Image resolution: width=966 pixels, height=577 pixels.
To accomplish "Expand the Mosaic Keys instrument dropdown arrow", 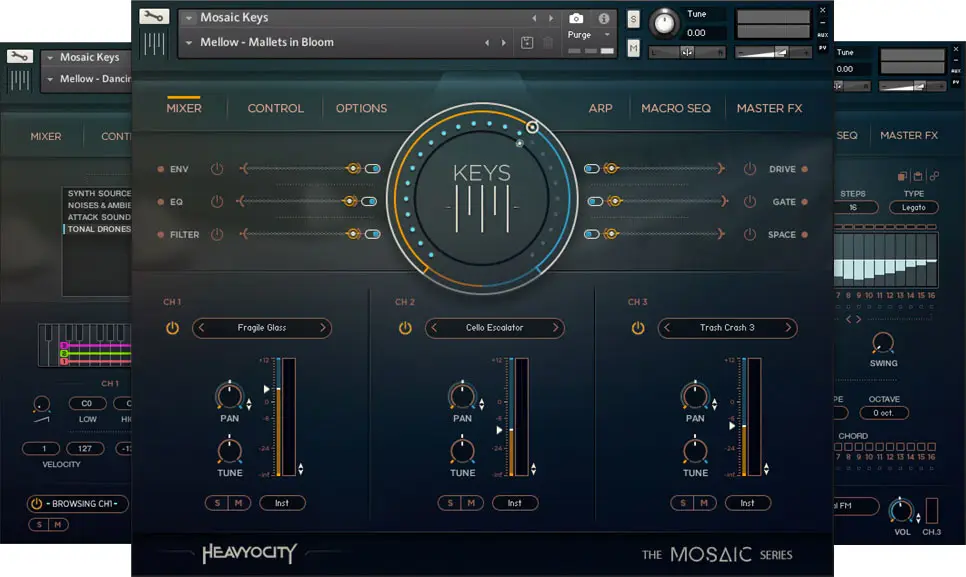I will pos(189,18).
